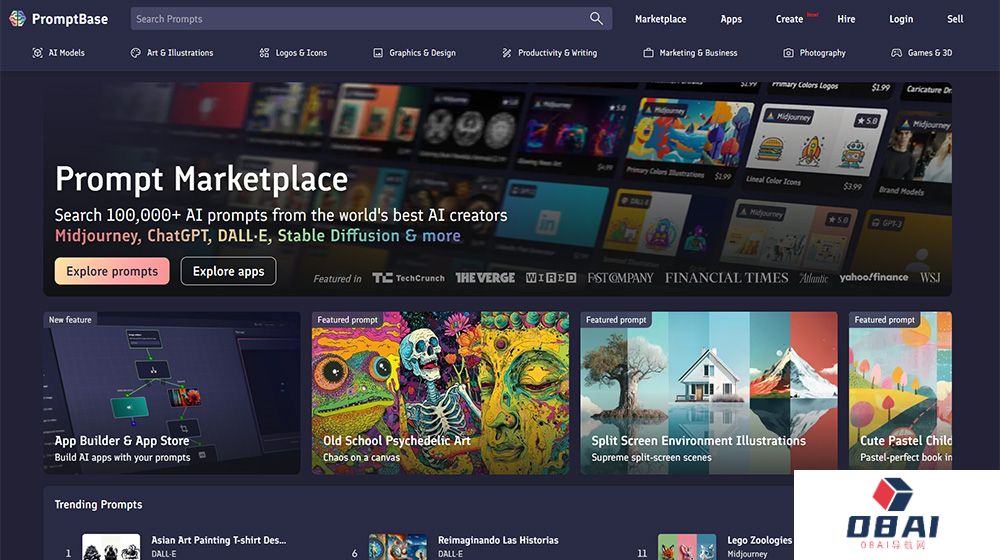Viewport: 1000px width, 560px height.
Task: Click the TechCrunch featured logo
Action: [x=408, y=277]
